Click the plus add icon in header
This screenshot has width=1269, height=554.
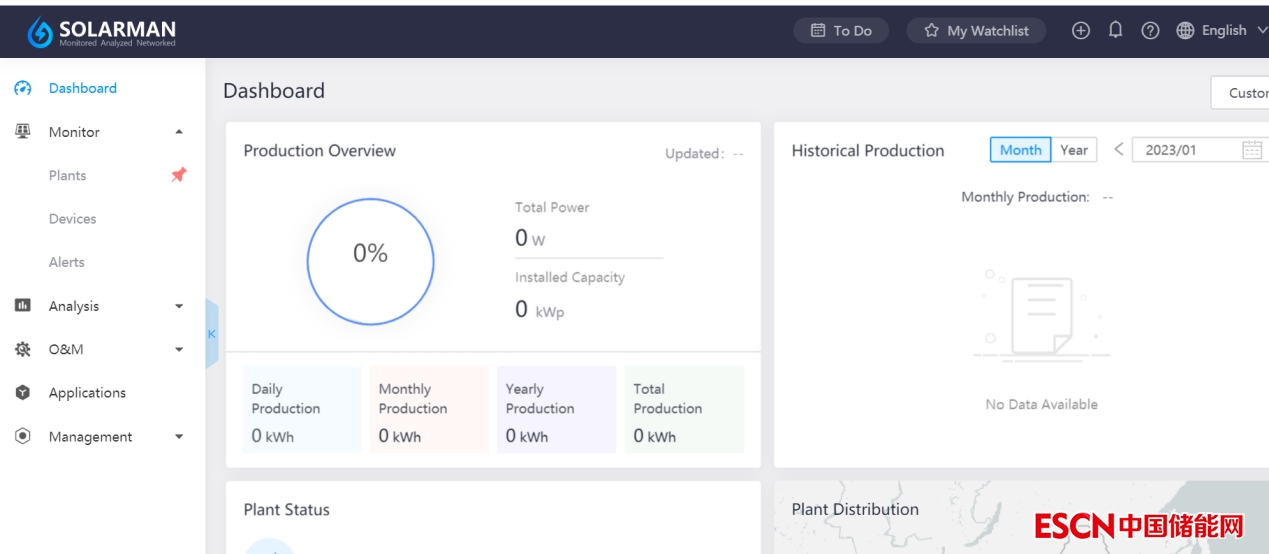(x=1080, y=31)
